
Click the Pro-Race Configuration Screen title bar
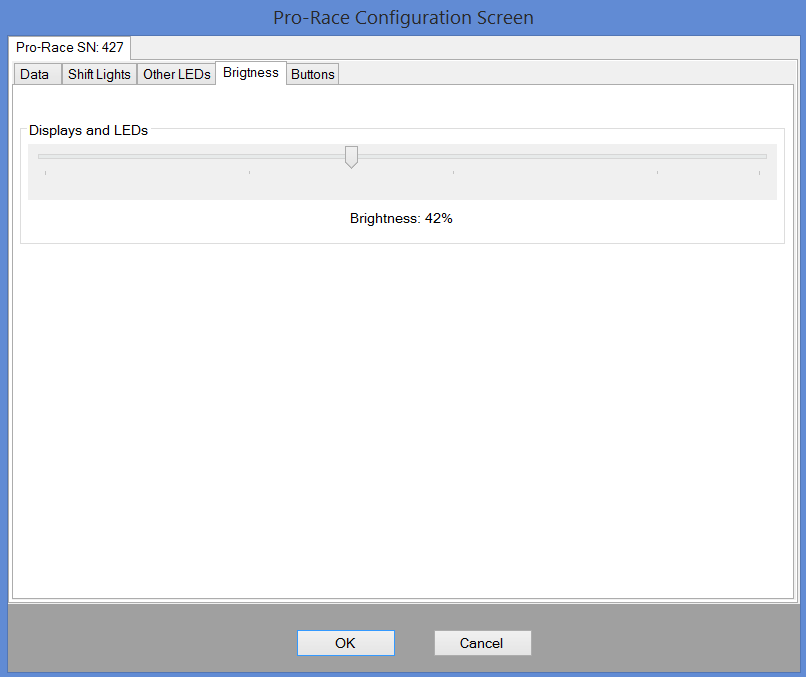click(x=403, y=18)
